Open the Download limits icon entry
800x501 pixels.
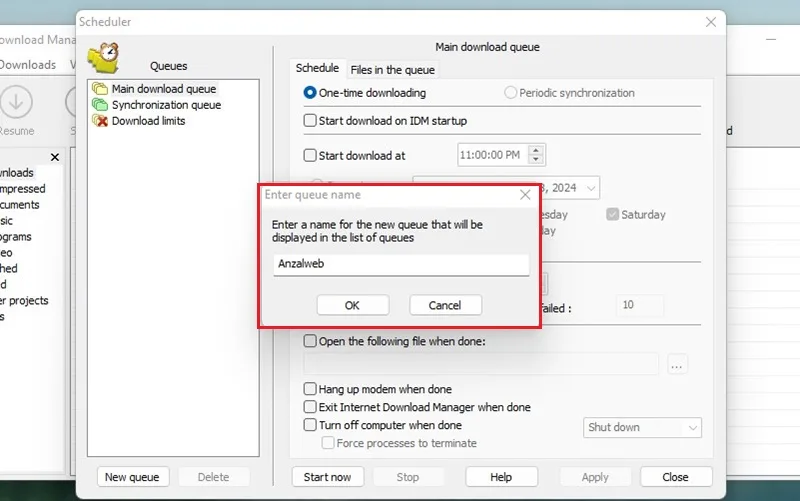click(100, 121)
